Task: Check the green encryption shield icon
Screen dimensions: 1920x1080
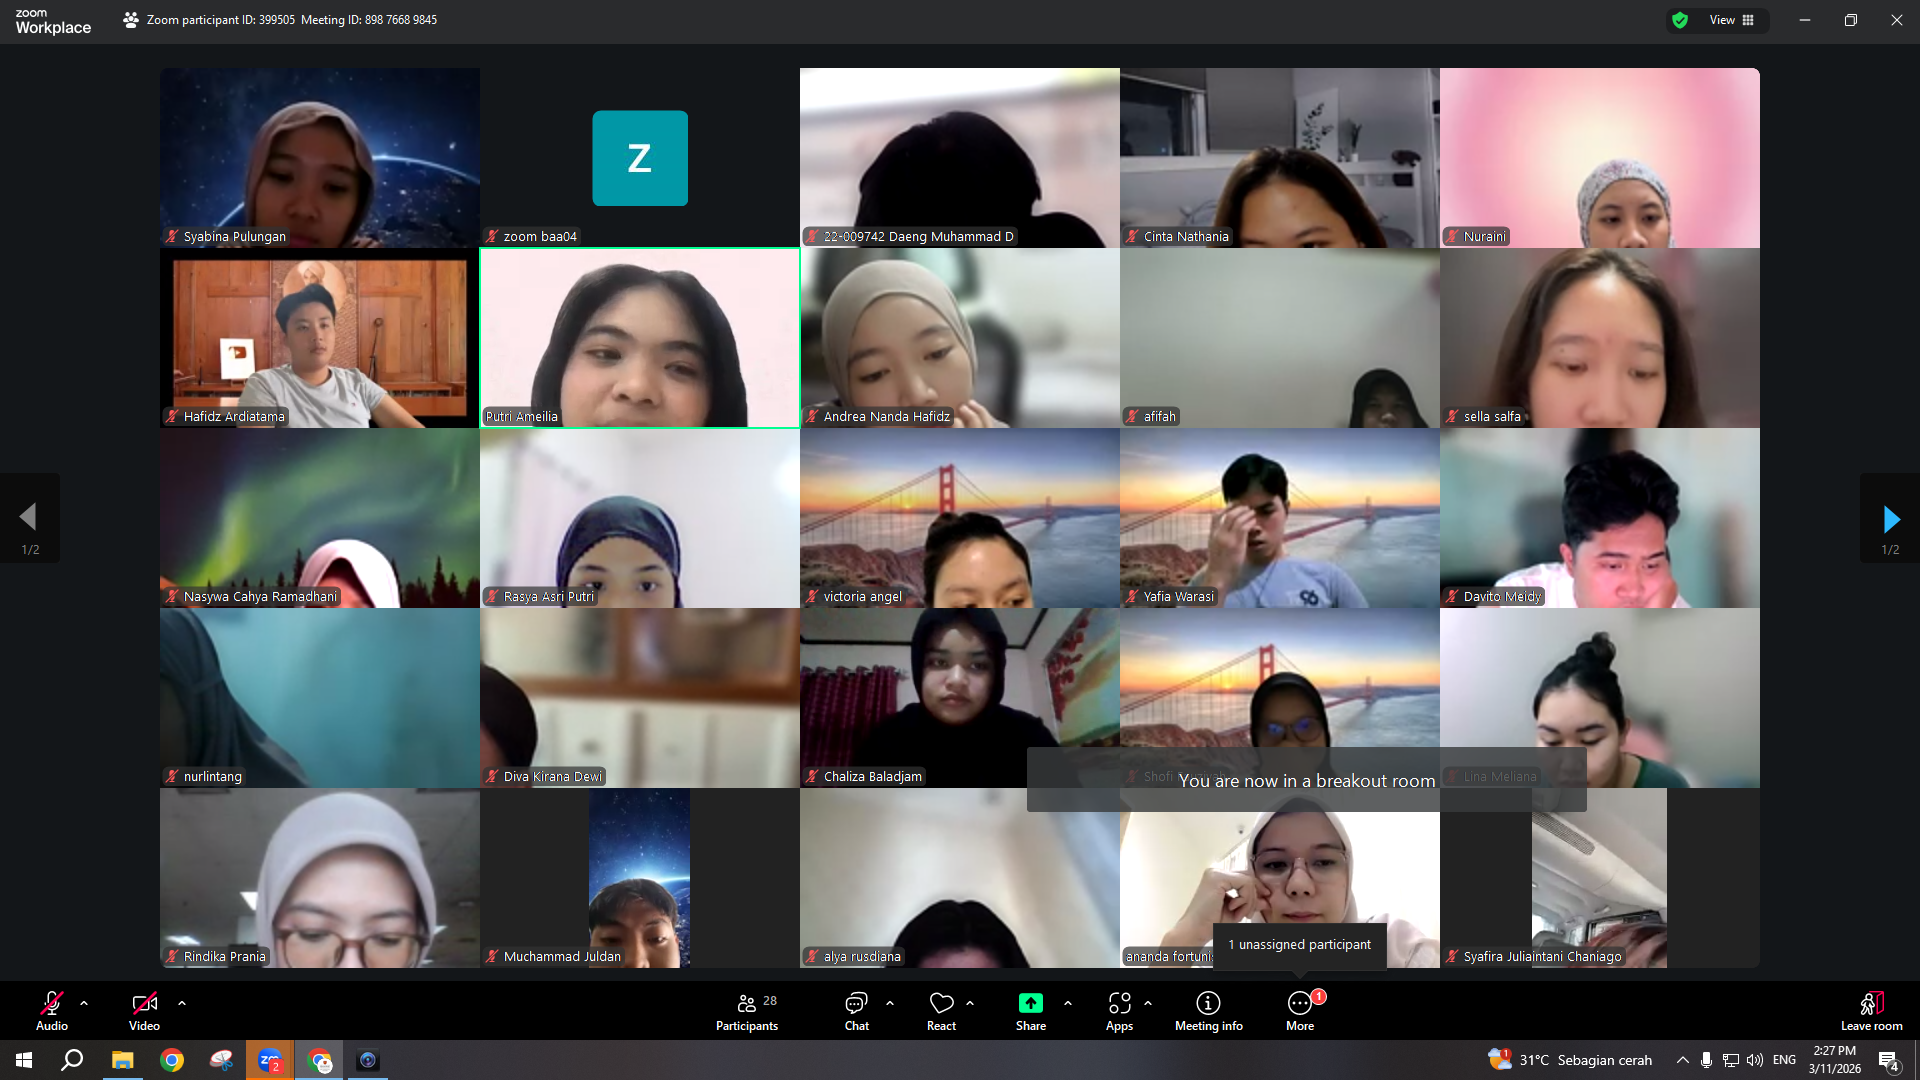Action: point(1680,20)
